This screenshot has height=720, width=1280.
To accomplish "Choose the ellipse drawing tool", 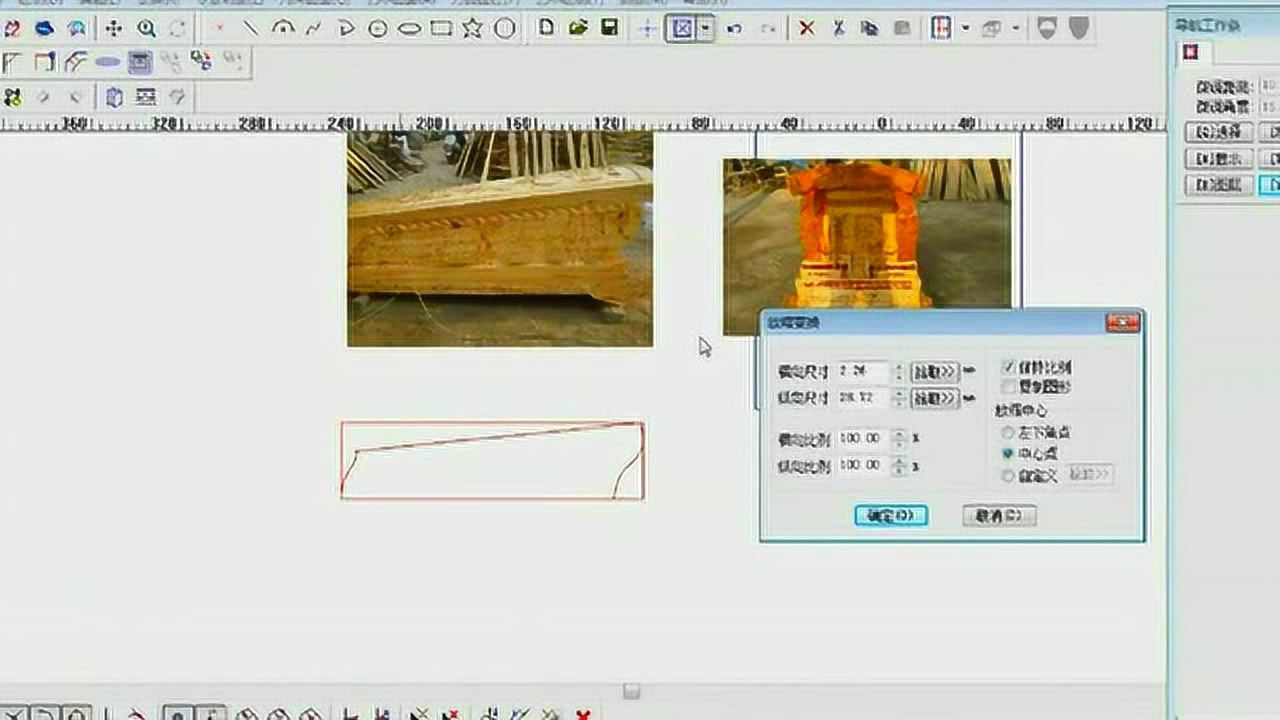I will tap(409, 29).
